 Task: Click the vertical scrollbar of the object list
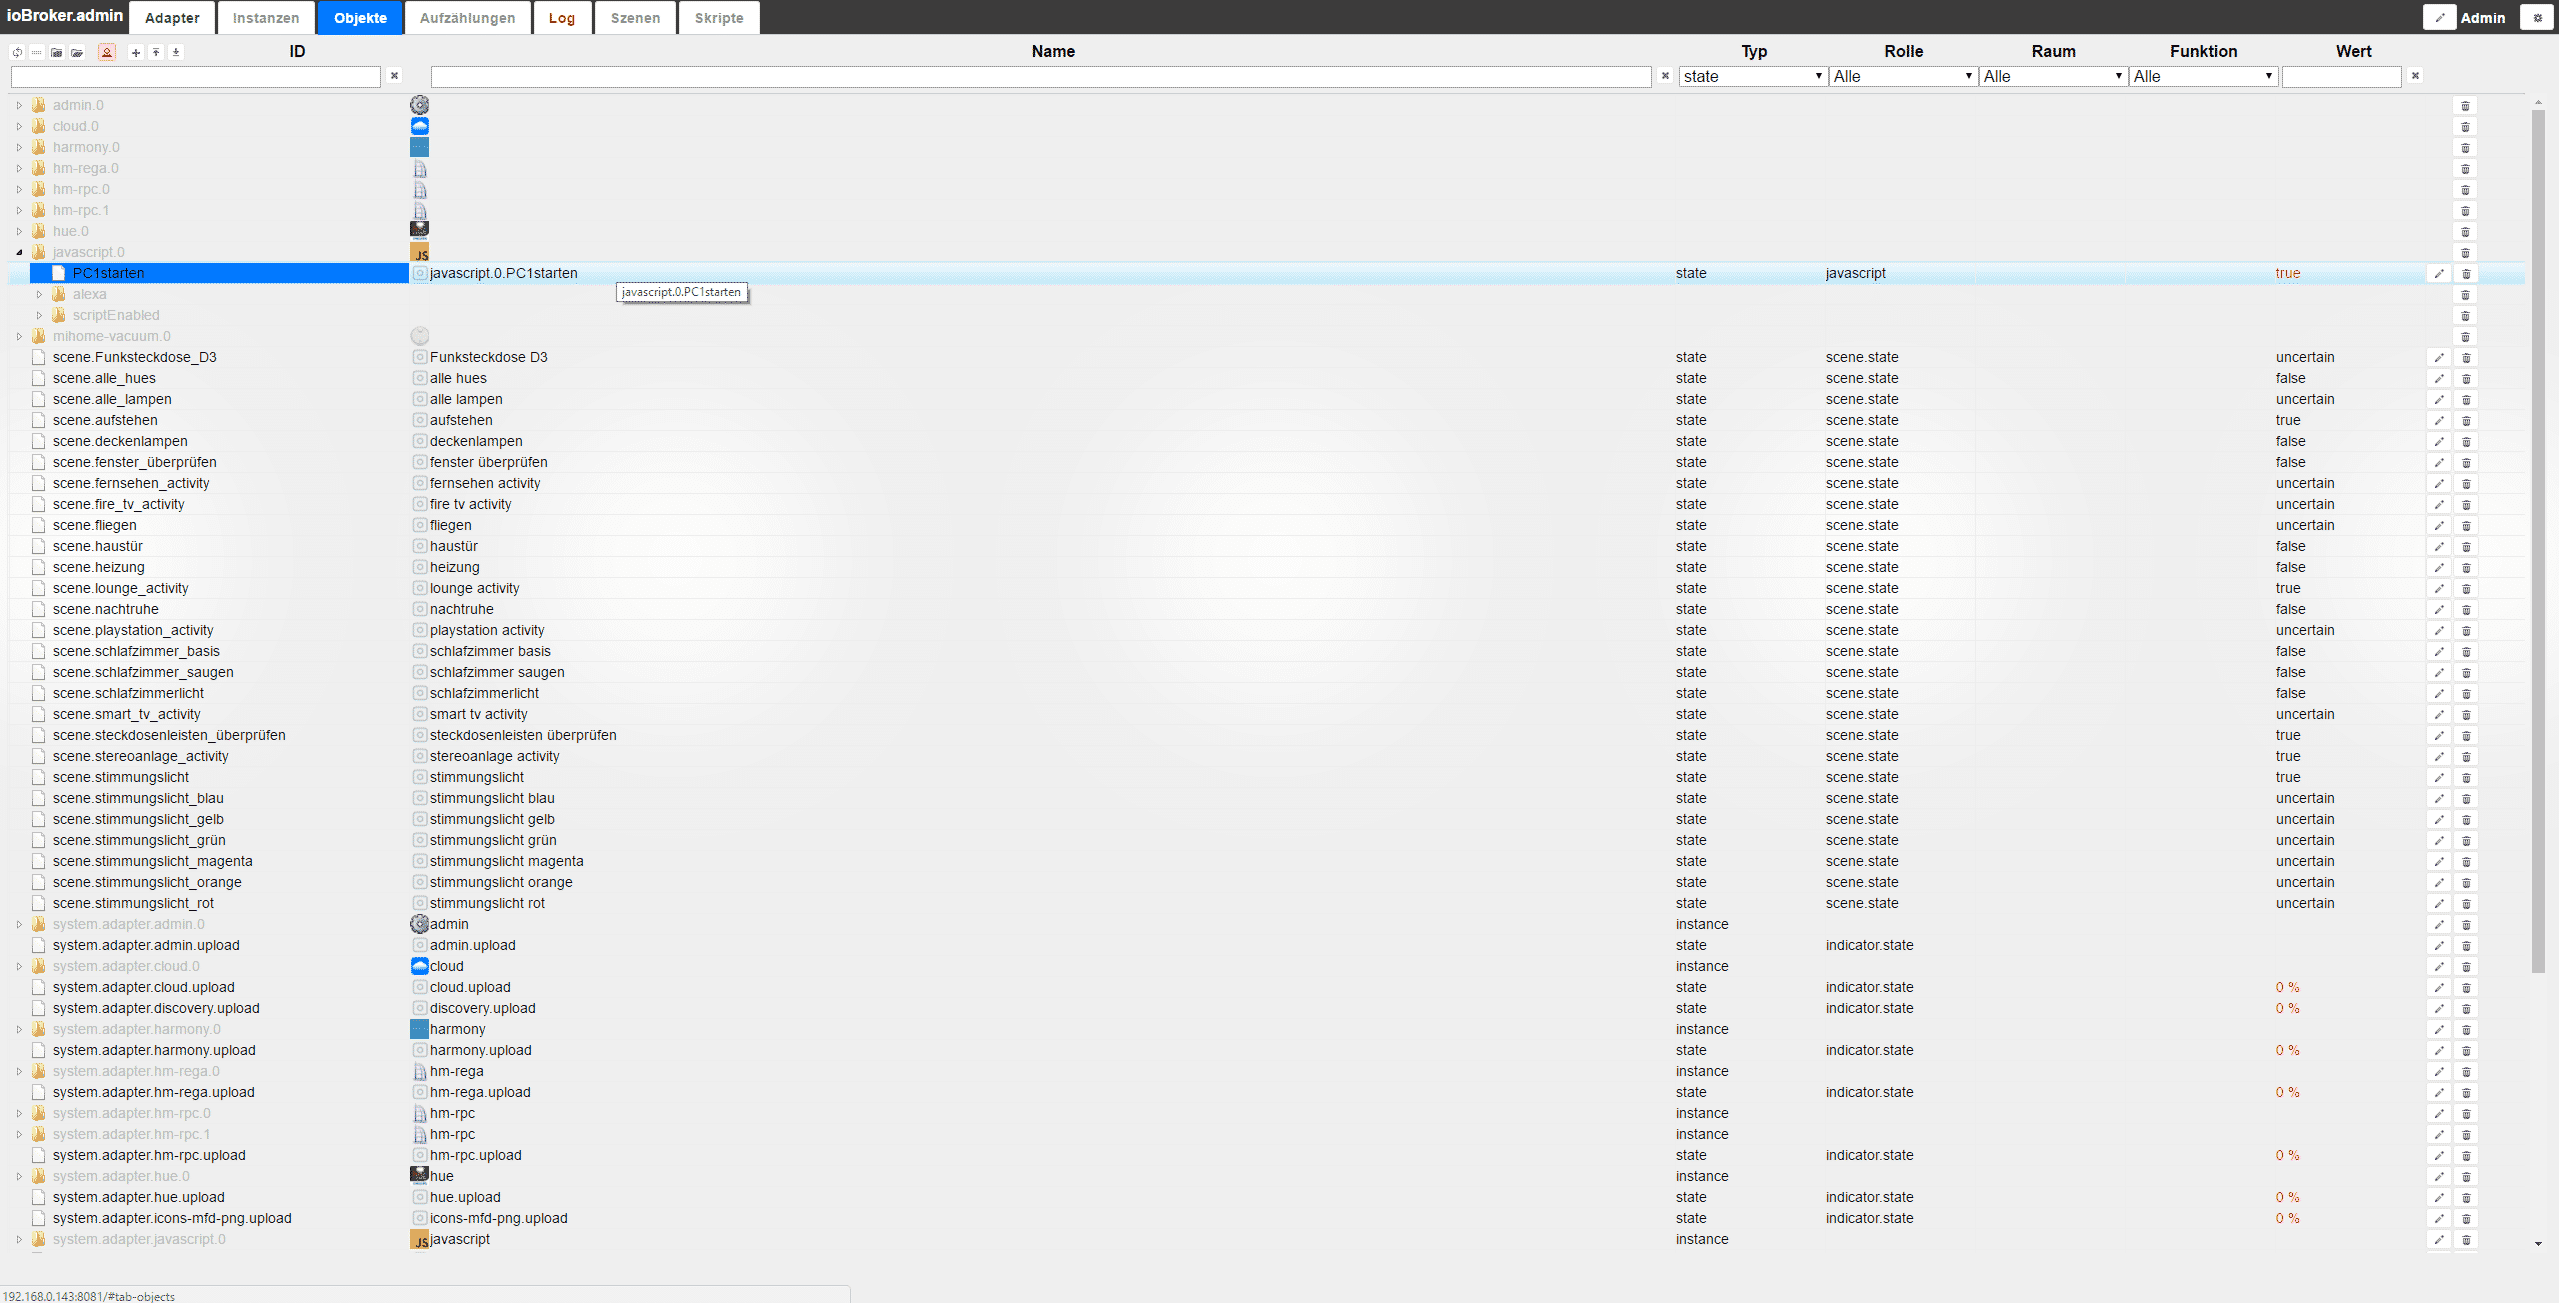[2538, 540]
